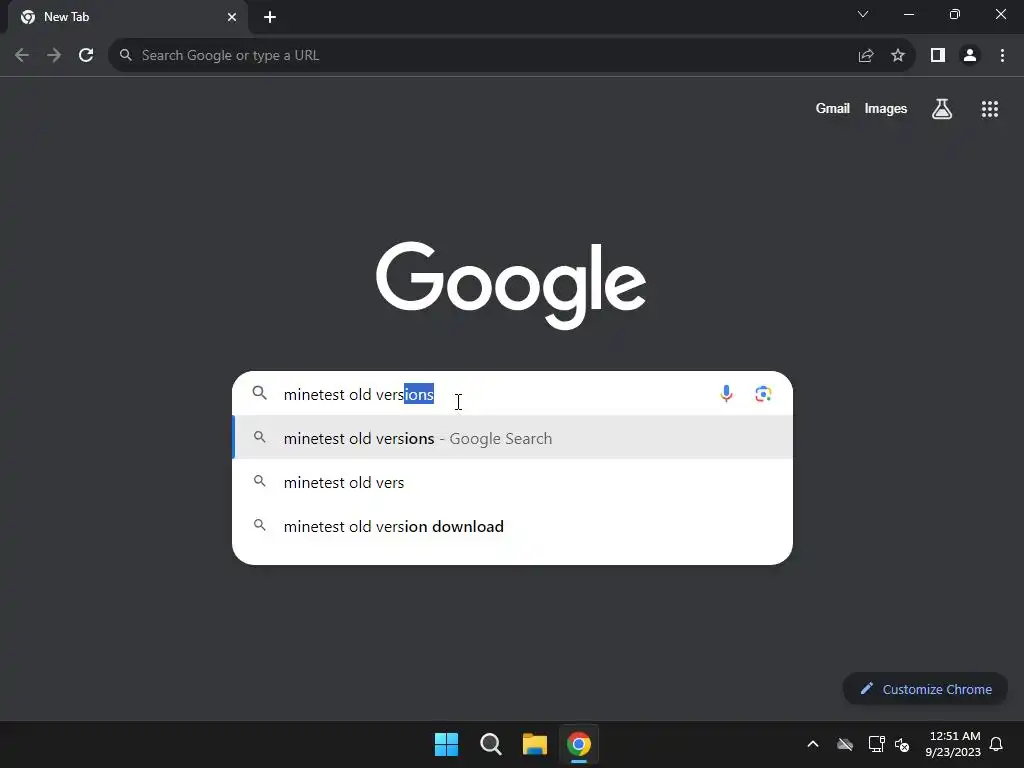The image size is (1024, 768).
Task: Open Chrome's three-dot menu
Action: pos(1002,56)
